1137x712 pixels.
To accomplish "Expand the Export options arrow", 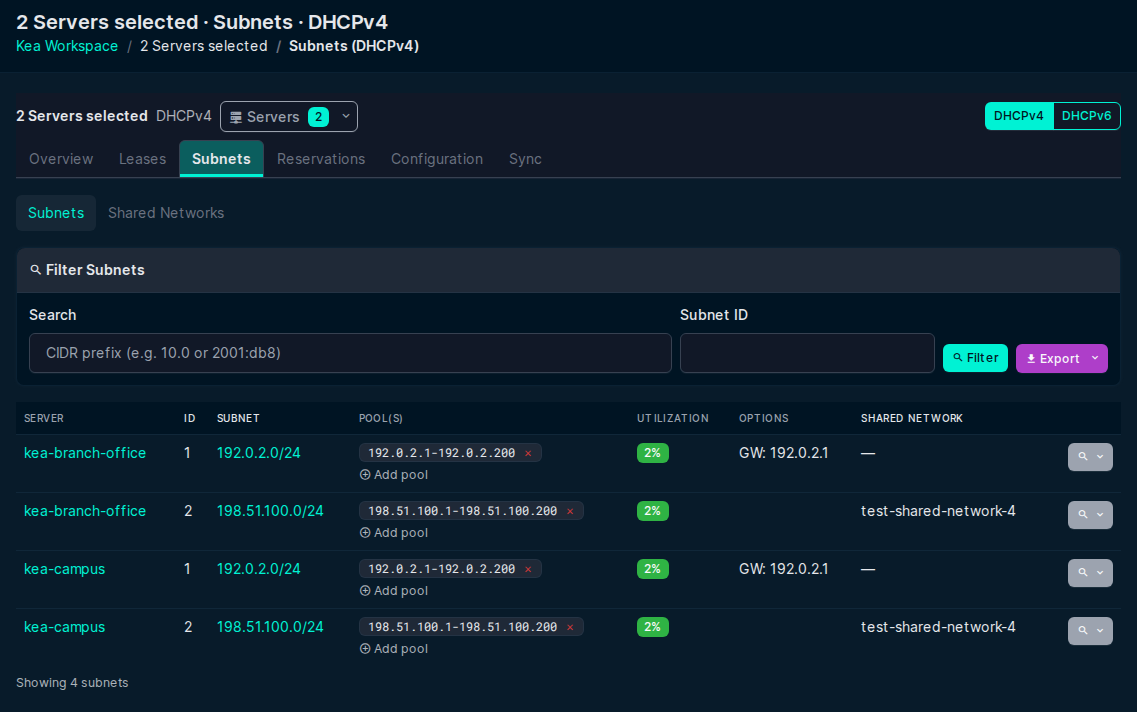I will click(1095, 358).
